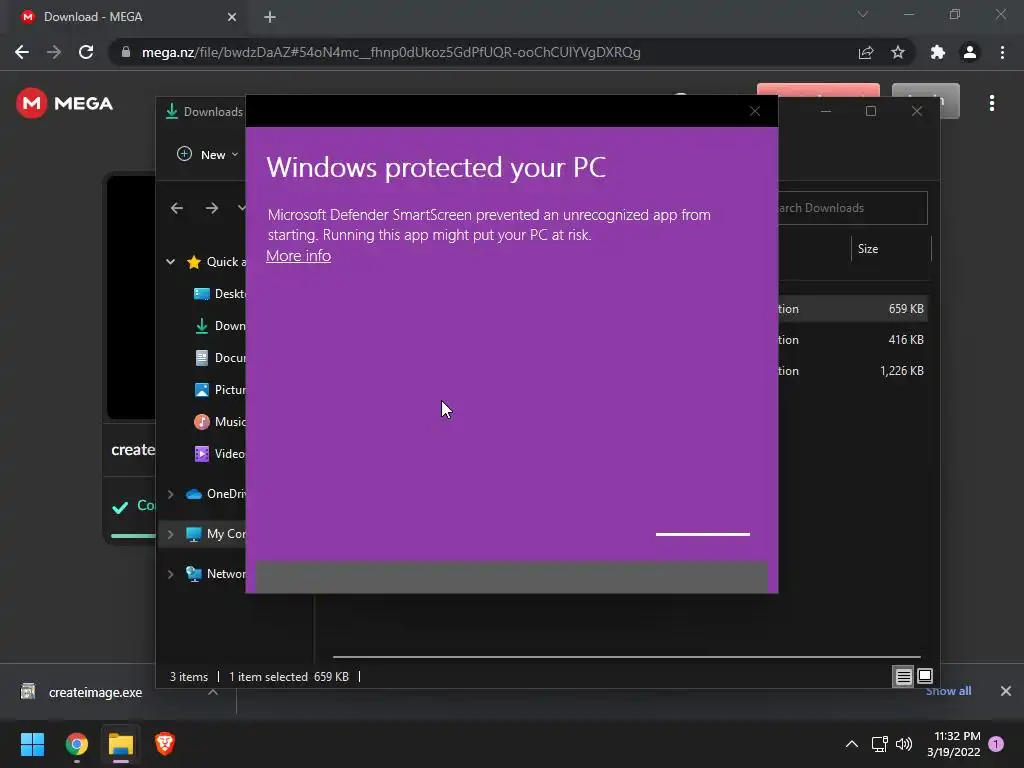Open Pictures in Explorer sidebar
Image resolution: width=1024 pixels, height=768 pixels.
[x=220, y=390]
